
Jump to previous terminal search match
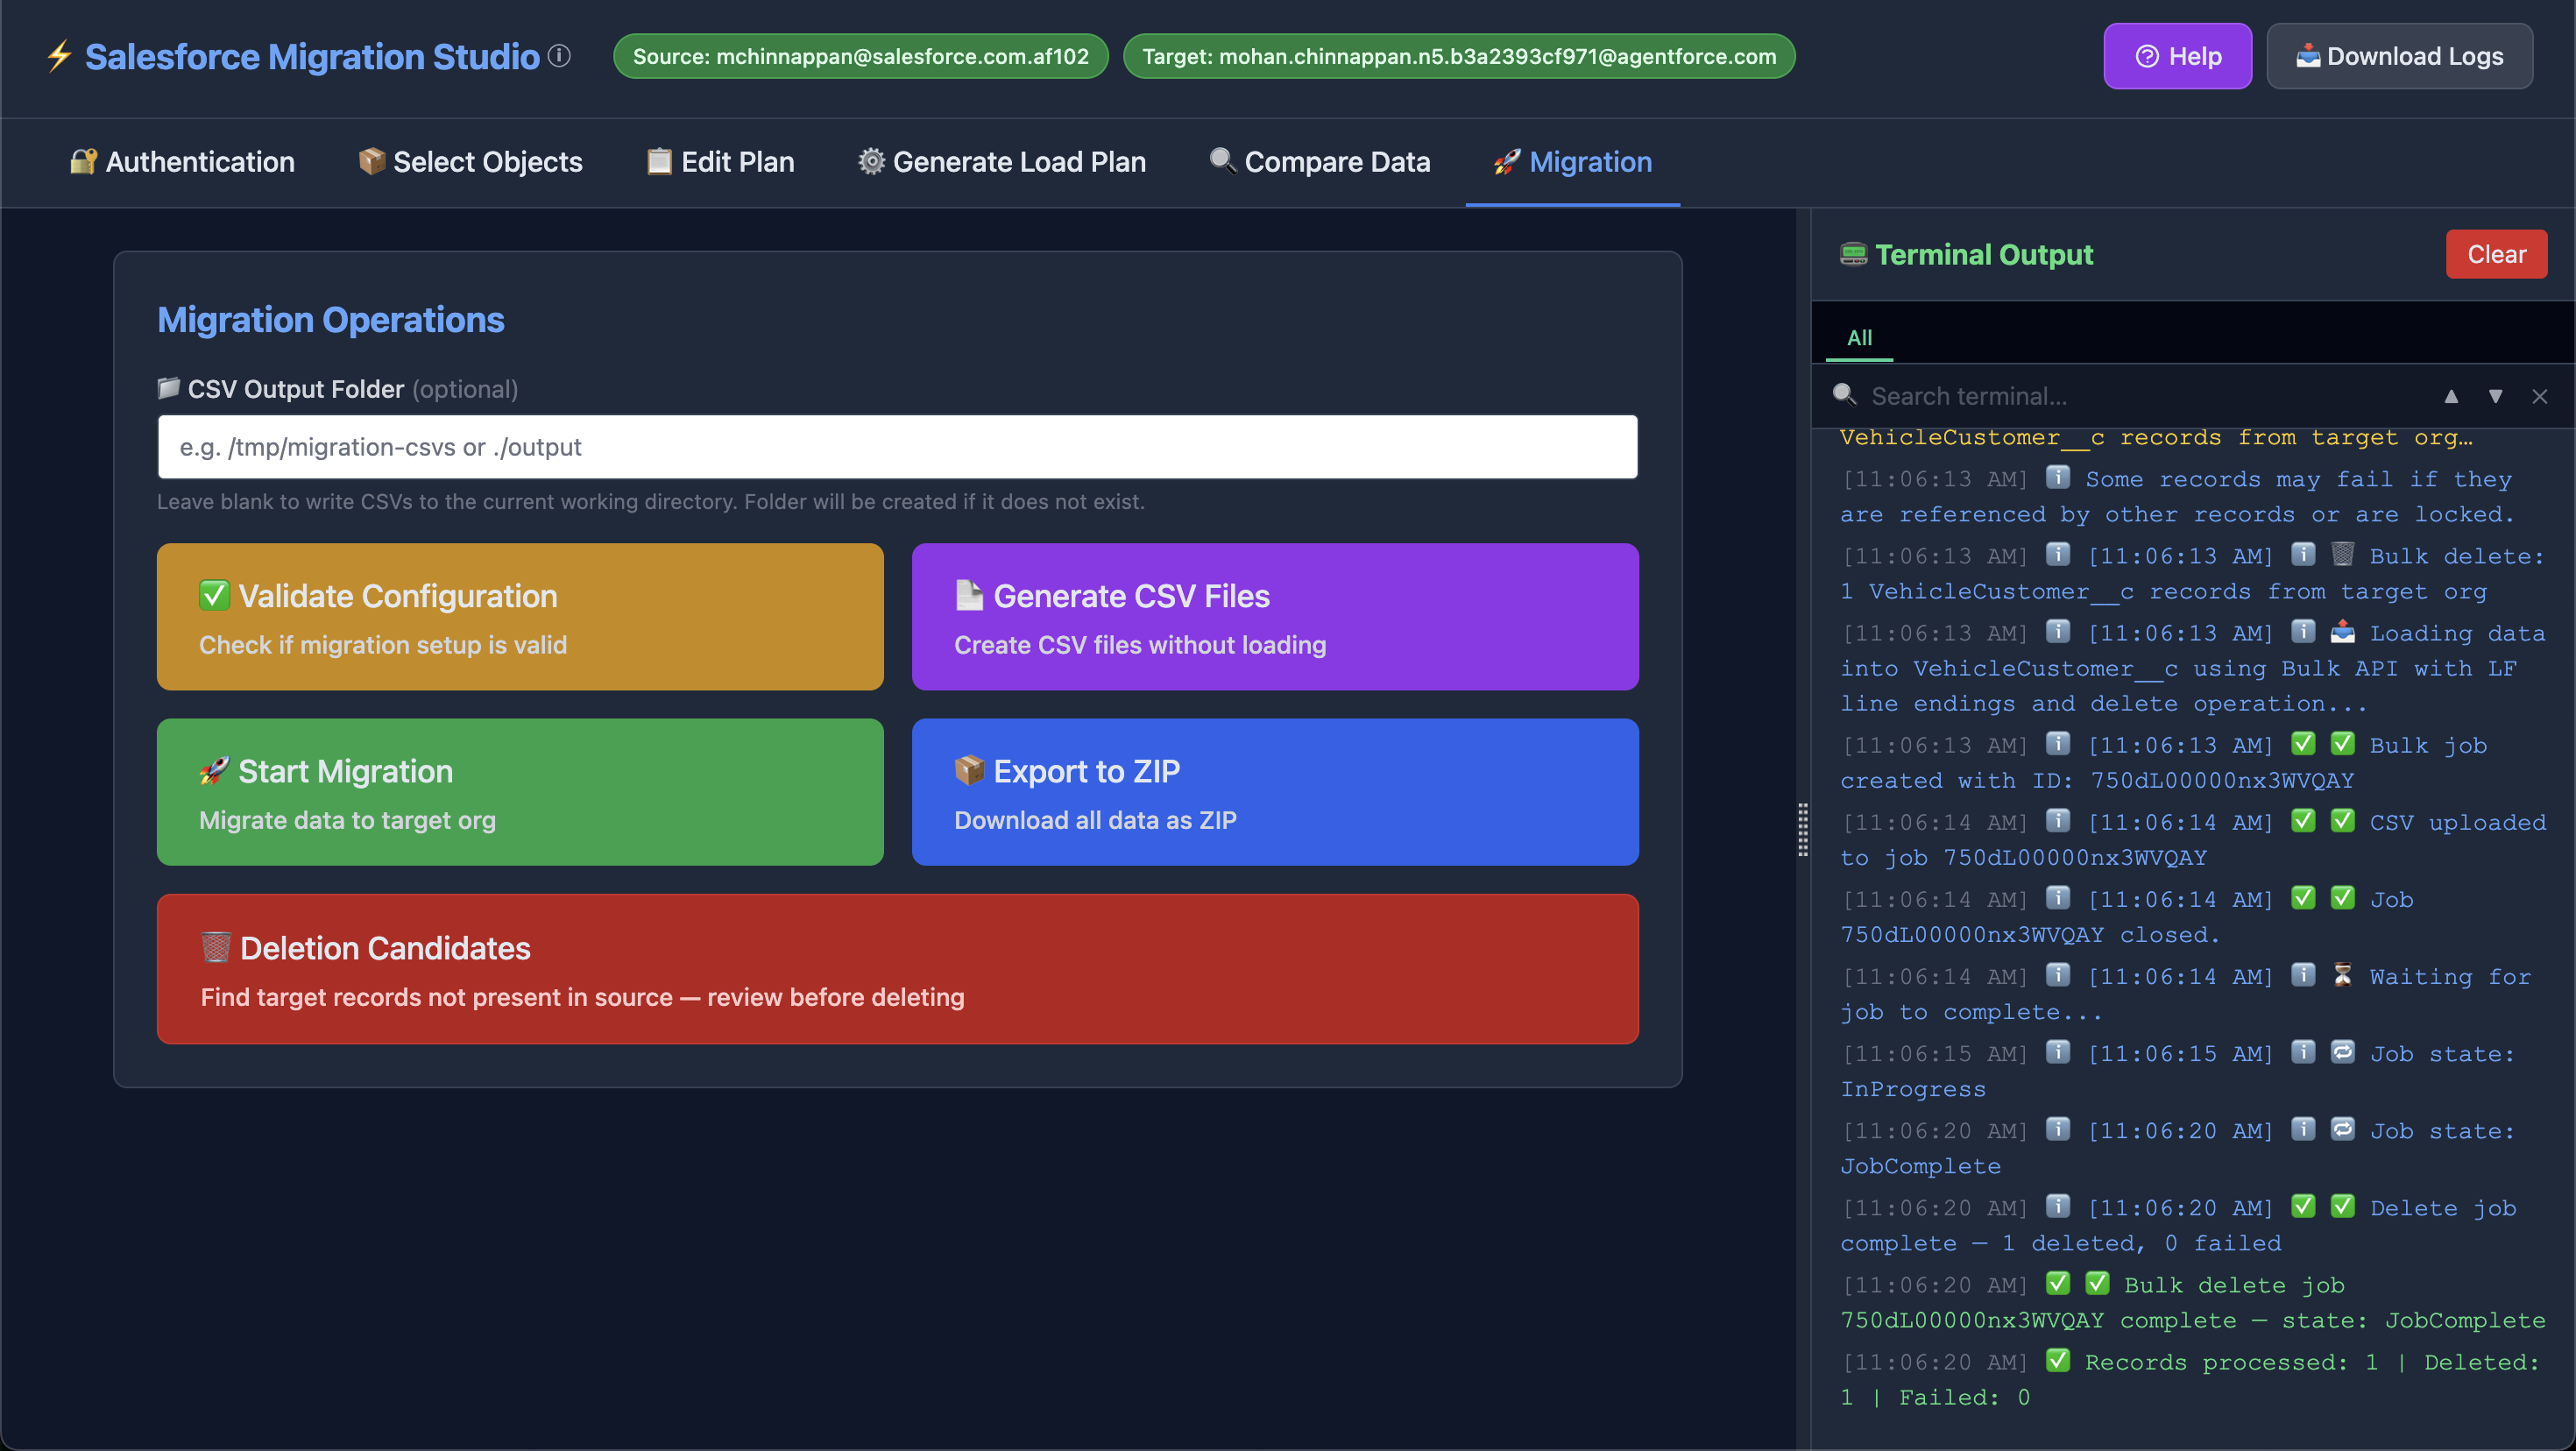(x=2451, y=396)
